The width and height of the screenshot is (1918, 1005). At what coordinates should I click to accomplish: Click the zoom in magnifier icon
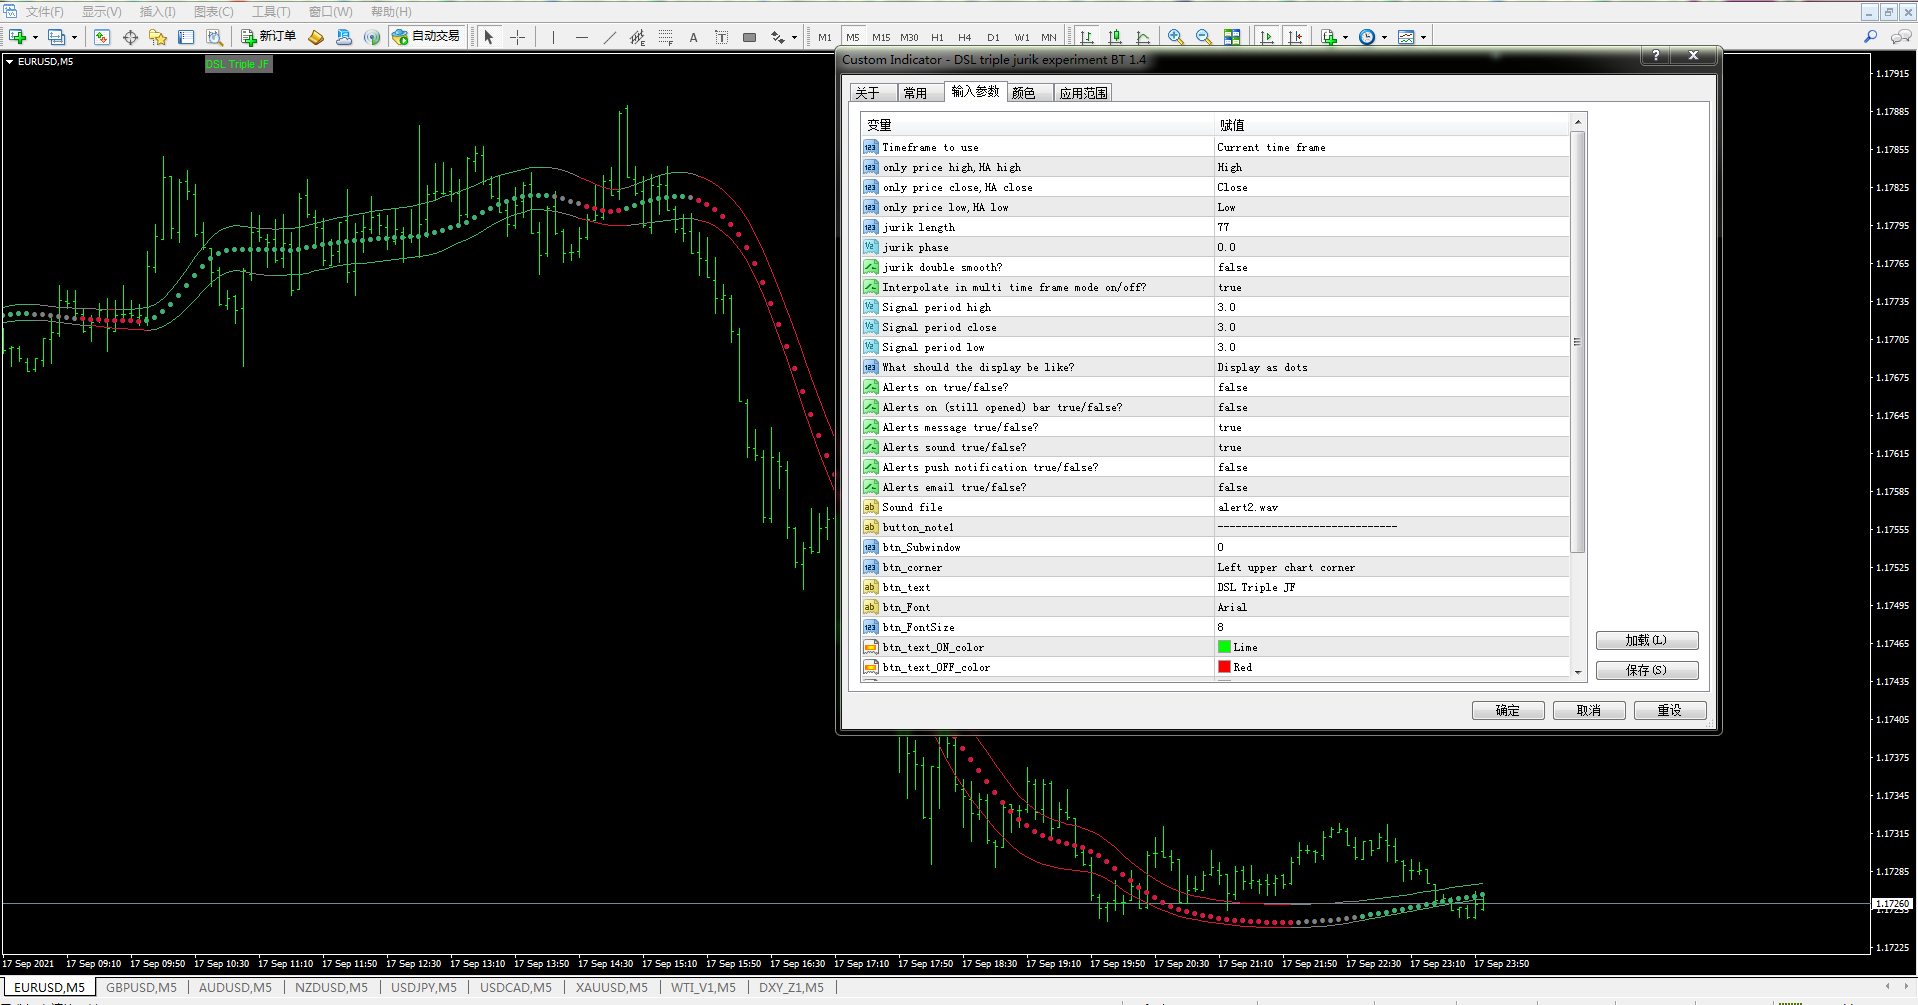(x=1176, y=37)
